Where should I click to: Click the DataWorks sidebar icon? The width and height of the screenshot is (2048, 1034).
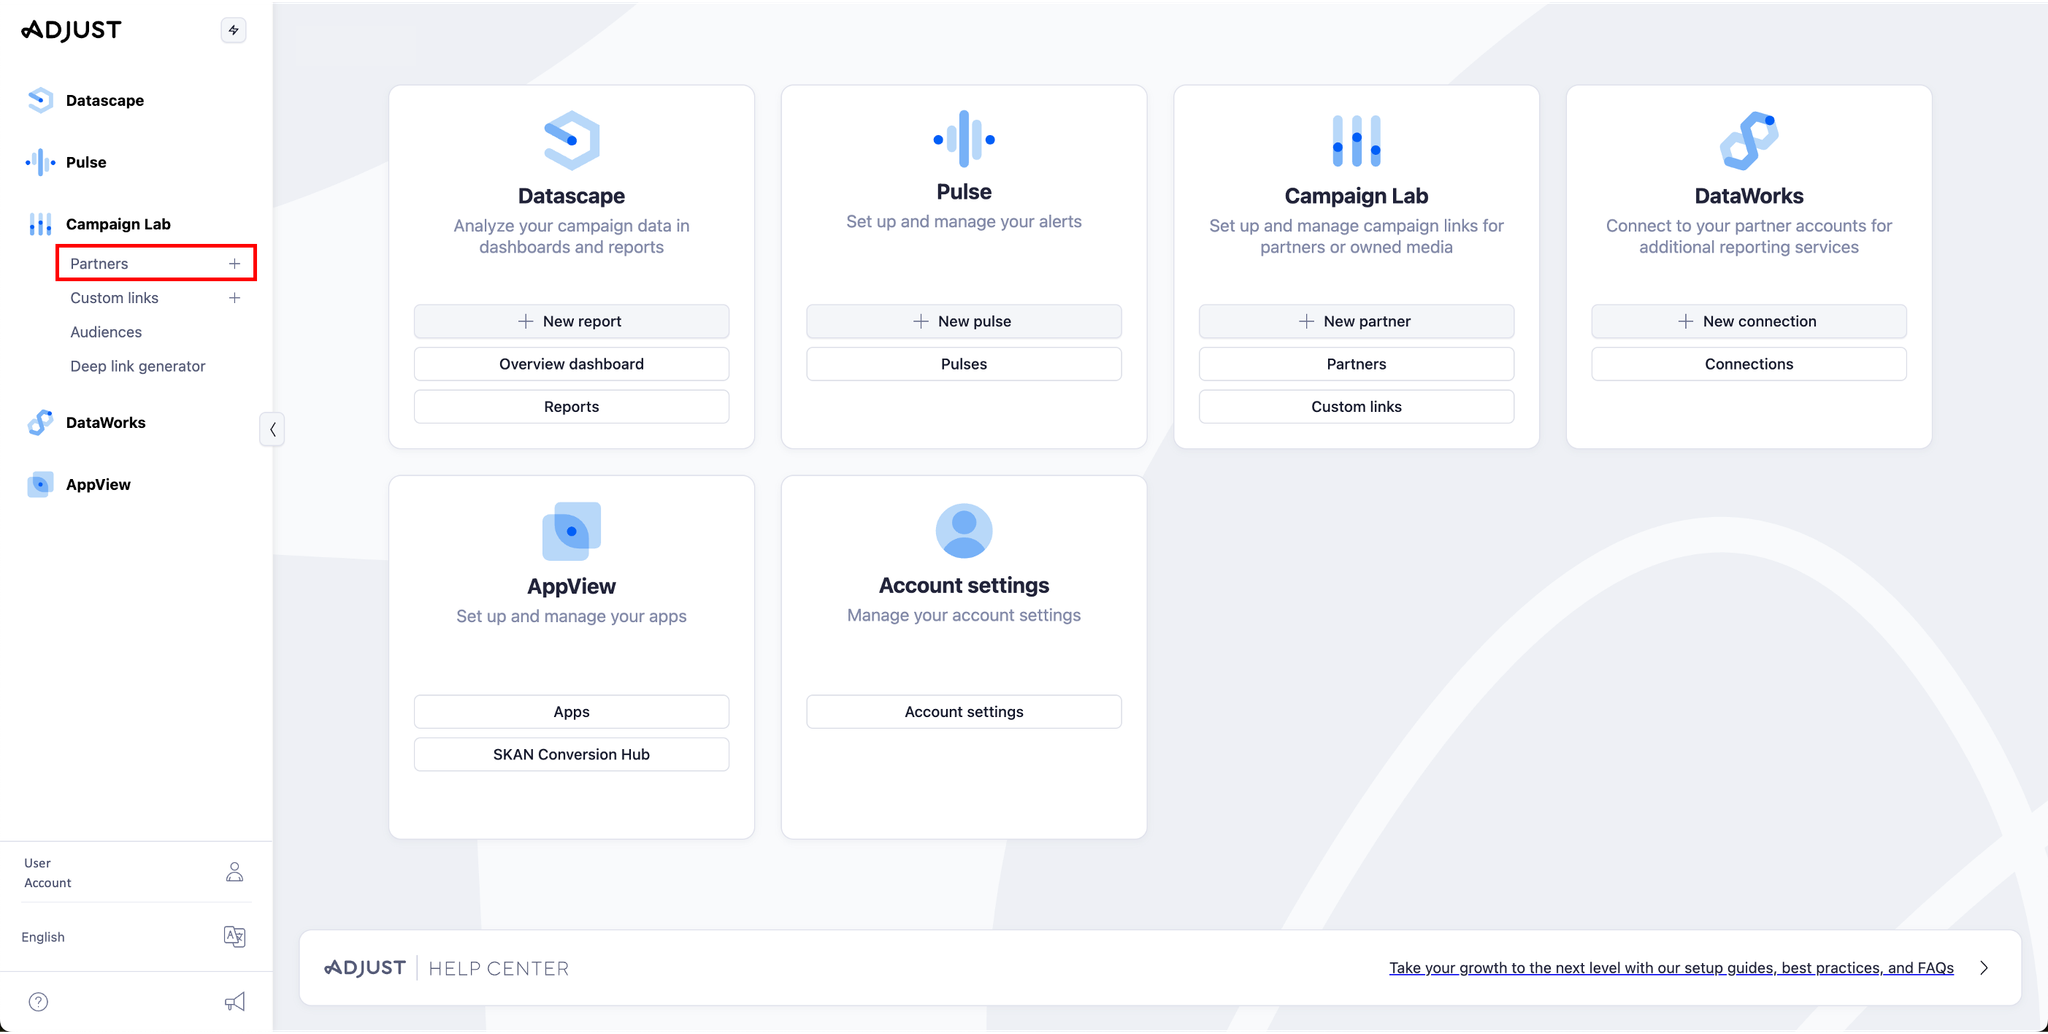pos(40,422)
